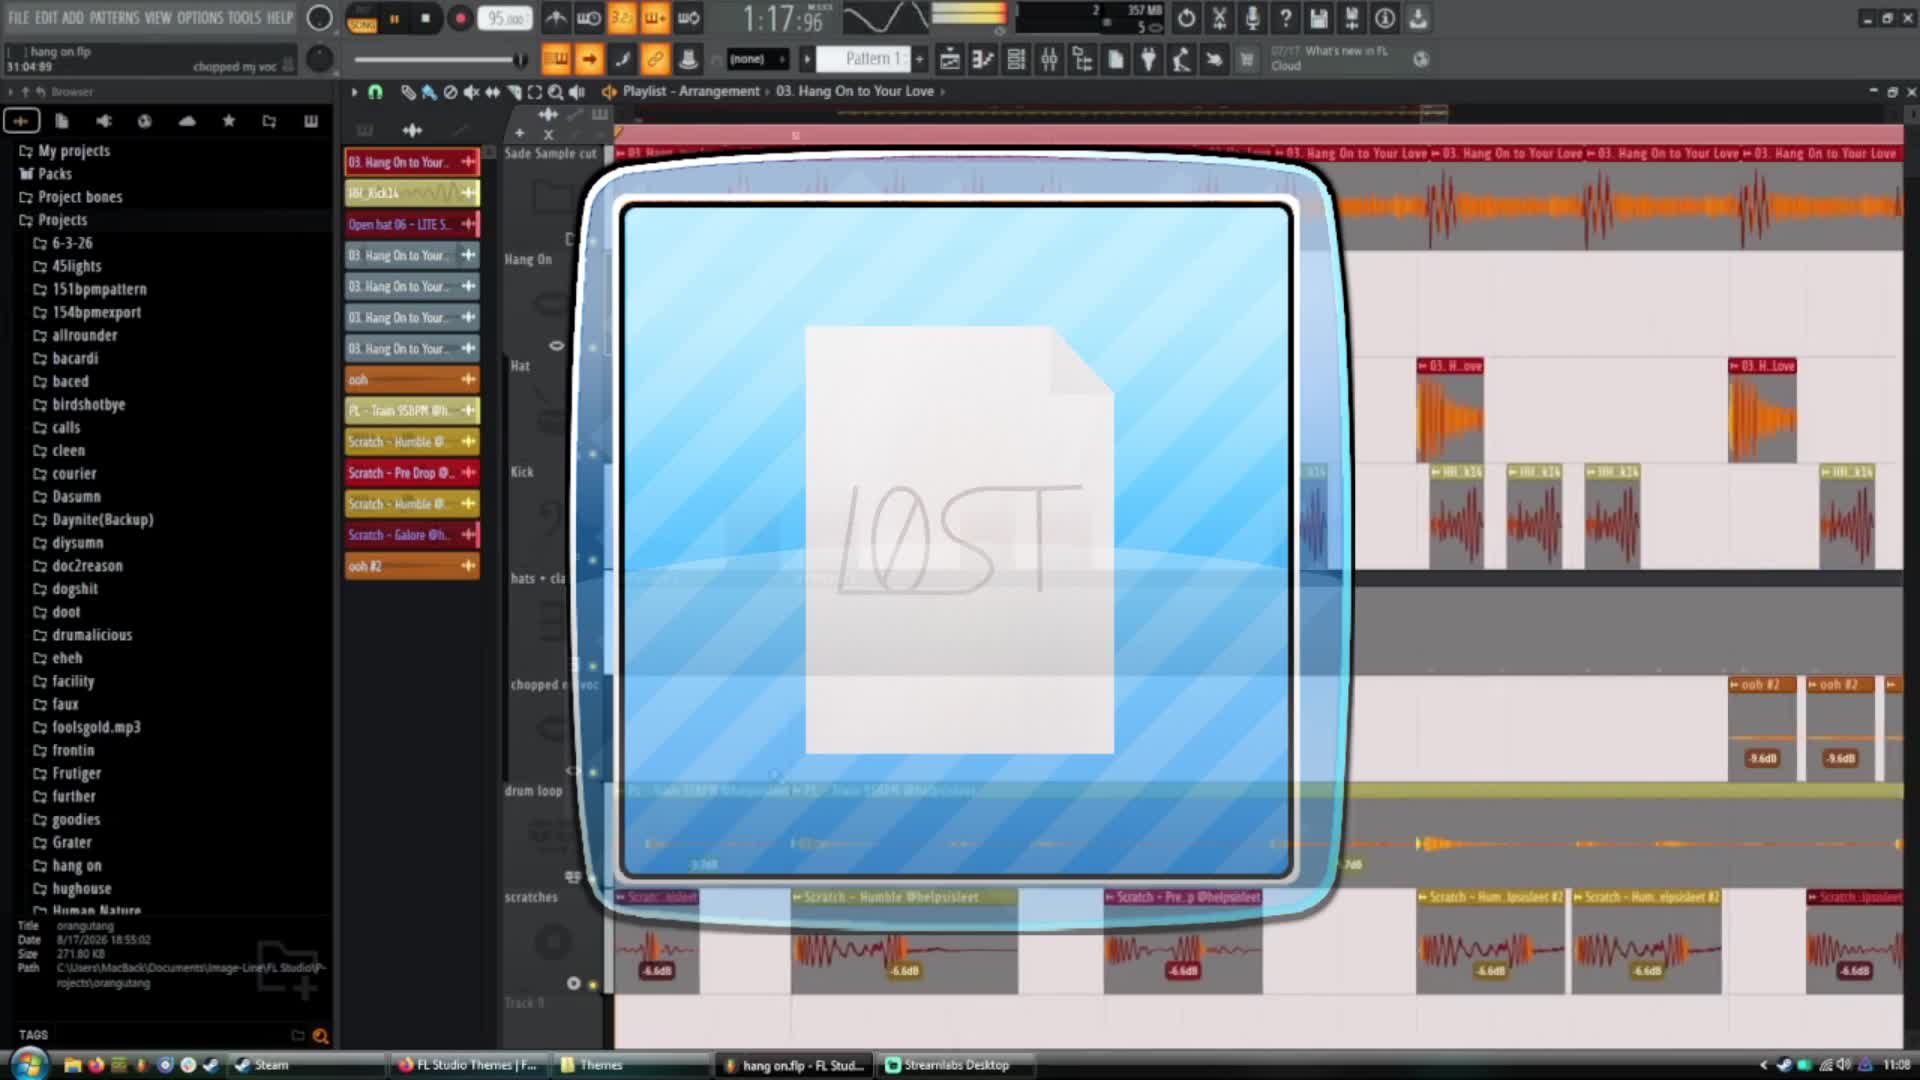Open the EDIT menu

click(46, 17)
